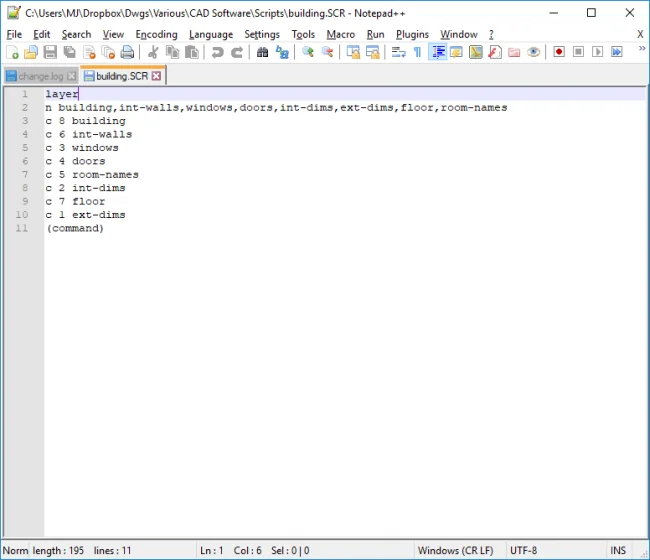Toggle the Word Wrap toolbar button
The image size is (650, 560).
[x=398, y=52]
